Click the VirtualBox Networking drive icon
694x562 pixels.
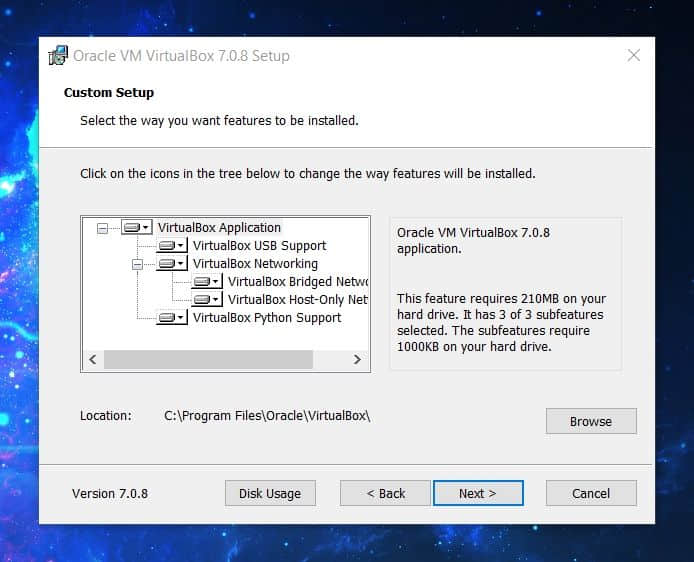pyautogui.click(x=172, y=264)
